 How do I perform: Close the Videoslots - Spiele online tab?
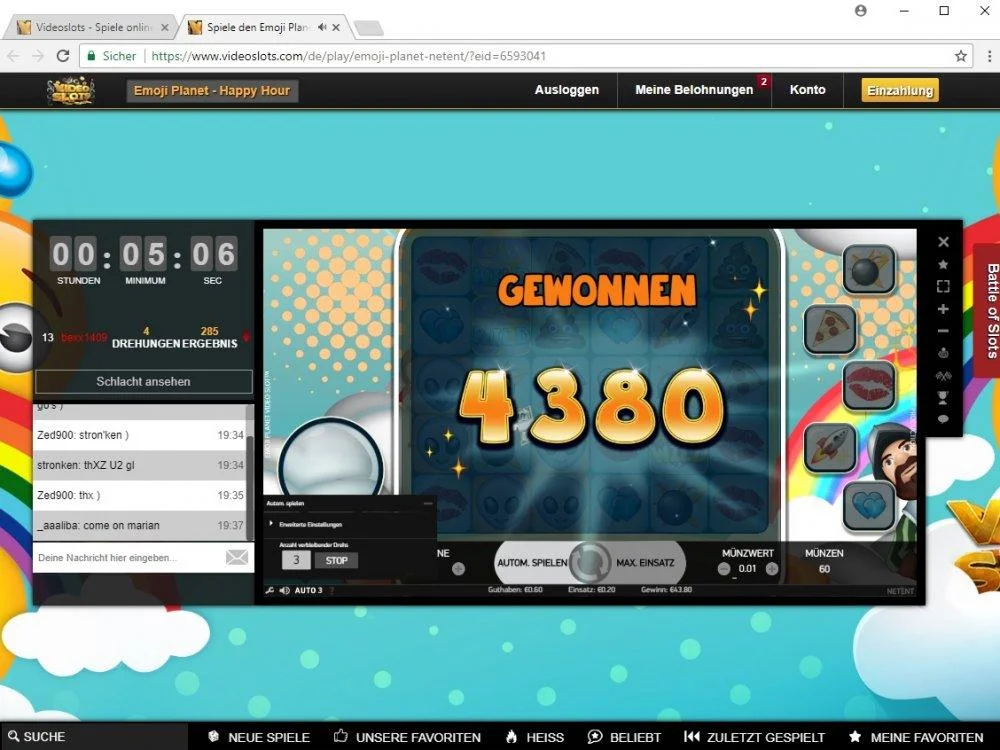pos(165,27)
